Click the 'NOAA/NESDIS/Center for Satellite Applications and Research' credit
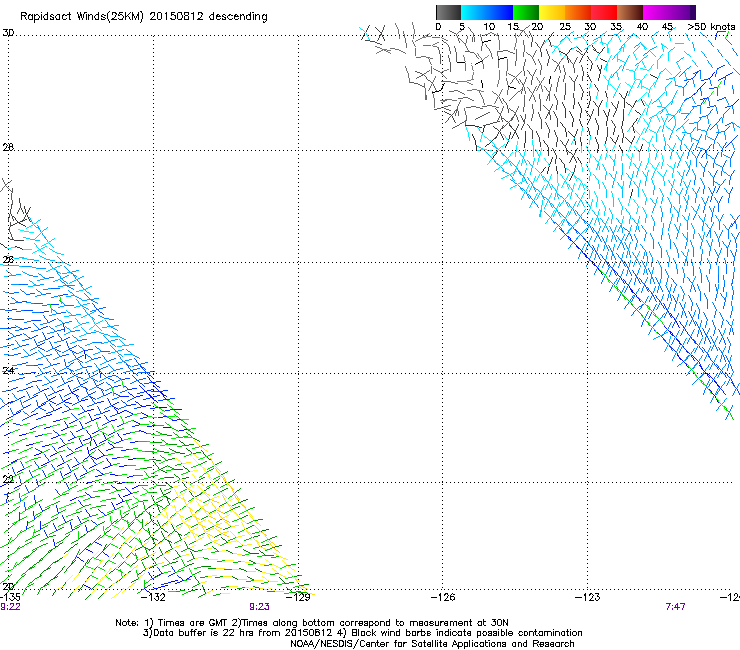 tap(432, 643)
